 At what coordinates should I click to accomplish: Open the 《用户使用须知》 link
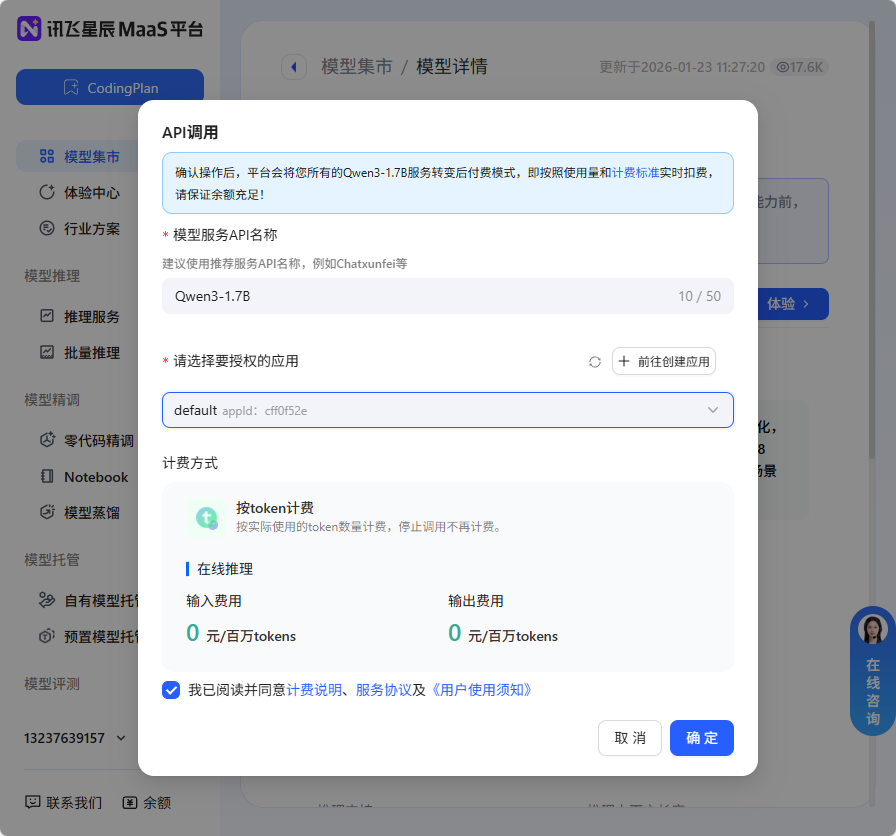click(480, 690)
